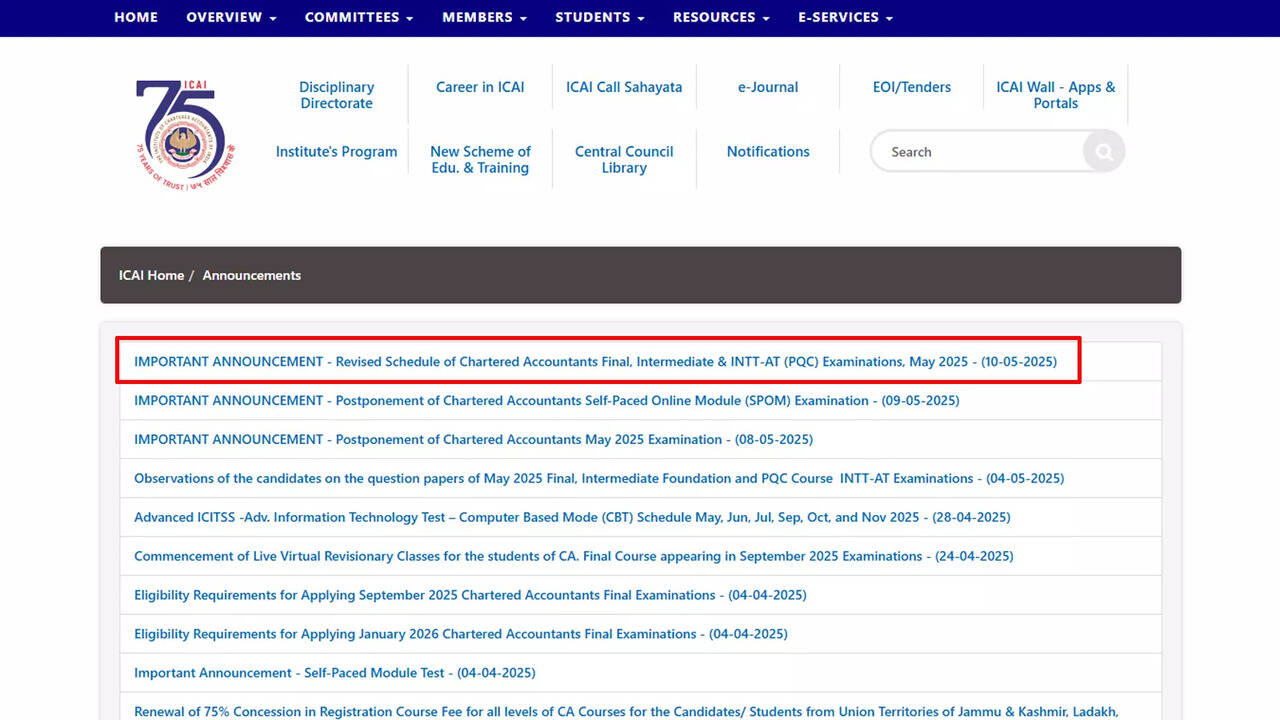Open Postponement of SPOM Examination announcement
The image size is (1280, 720).
pyautogui.click(x=546, y=401)
